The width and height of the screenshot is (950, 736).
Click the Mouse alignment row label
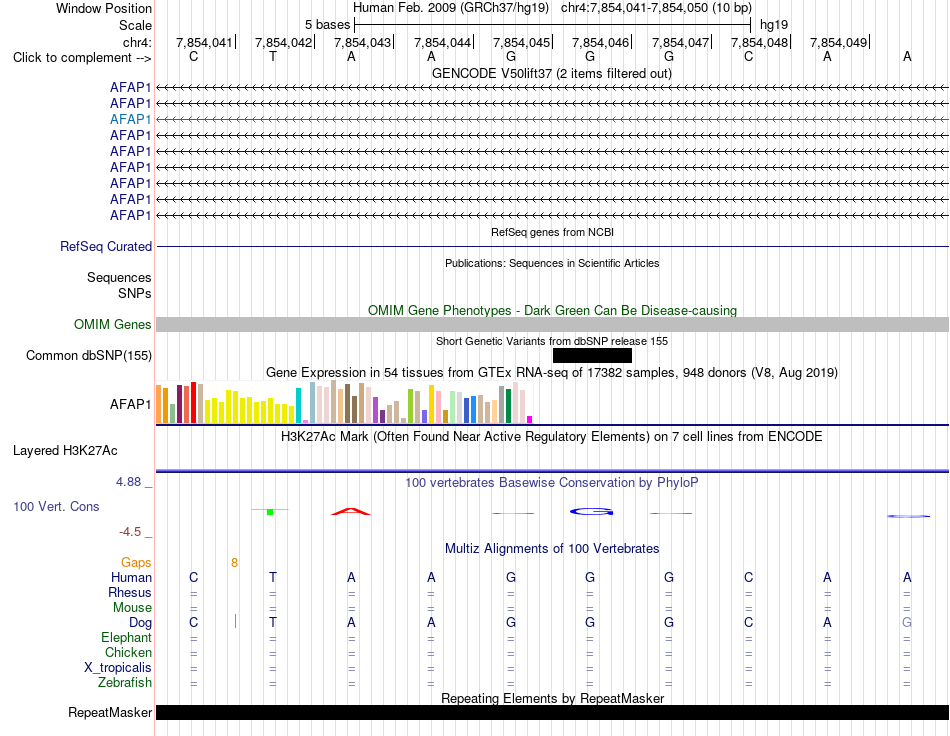pos(132,608)
